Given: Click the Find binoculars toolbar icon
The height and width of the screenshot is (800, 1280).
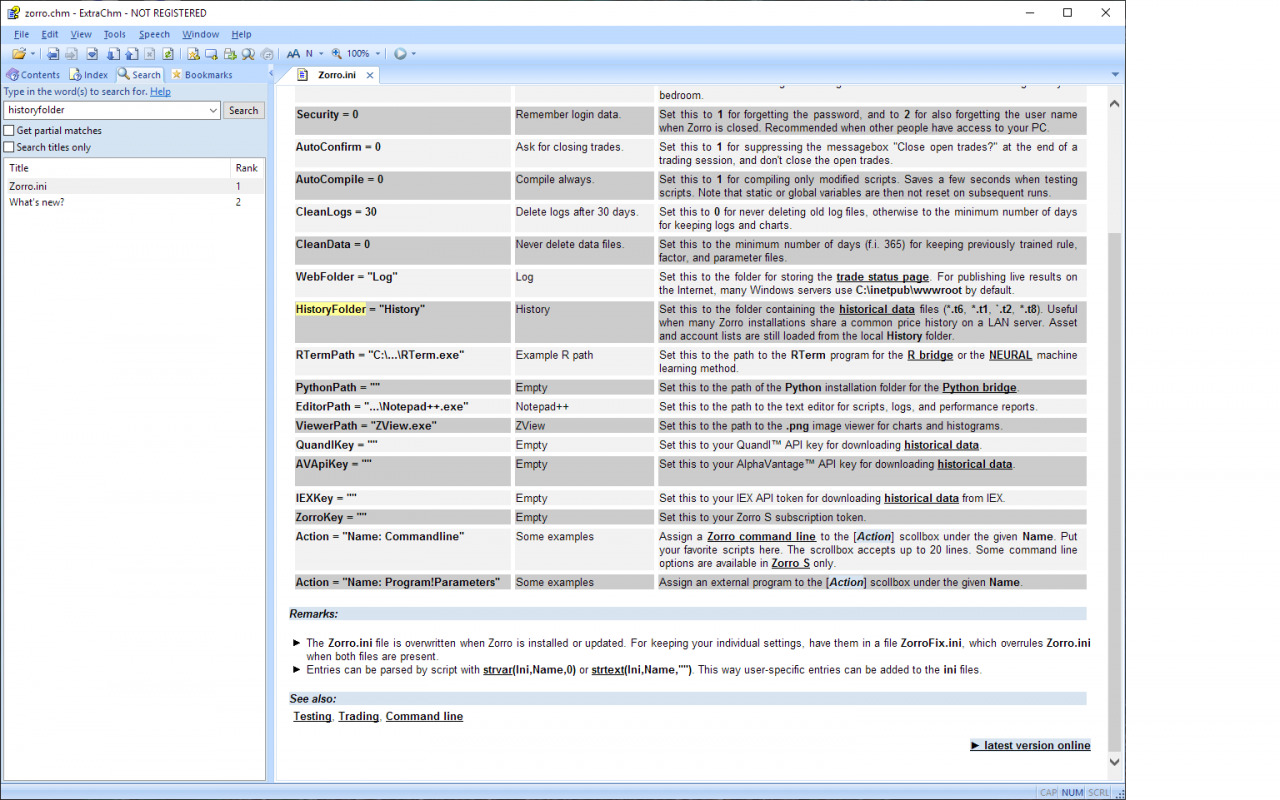Looking at the screenshot, I should 249,54.
